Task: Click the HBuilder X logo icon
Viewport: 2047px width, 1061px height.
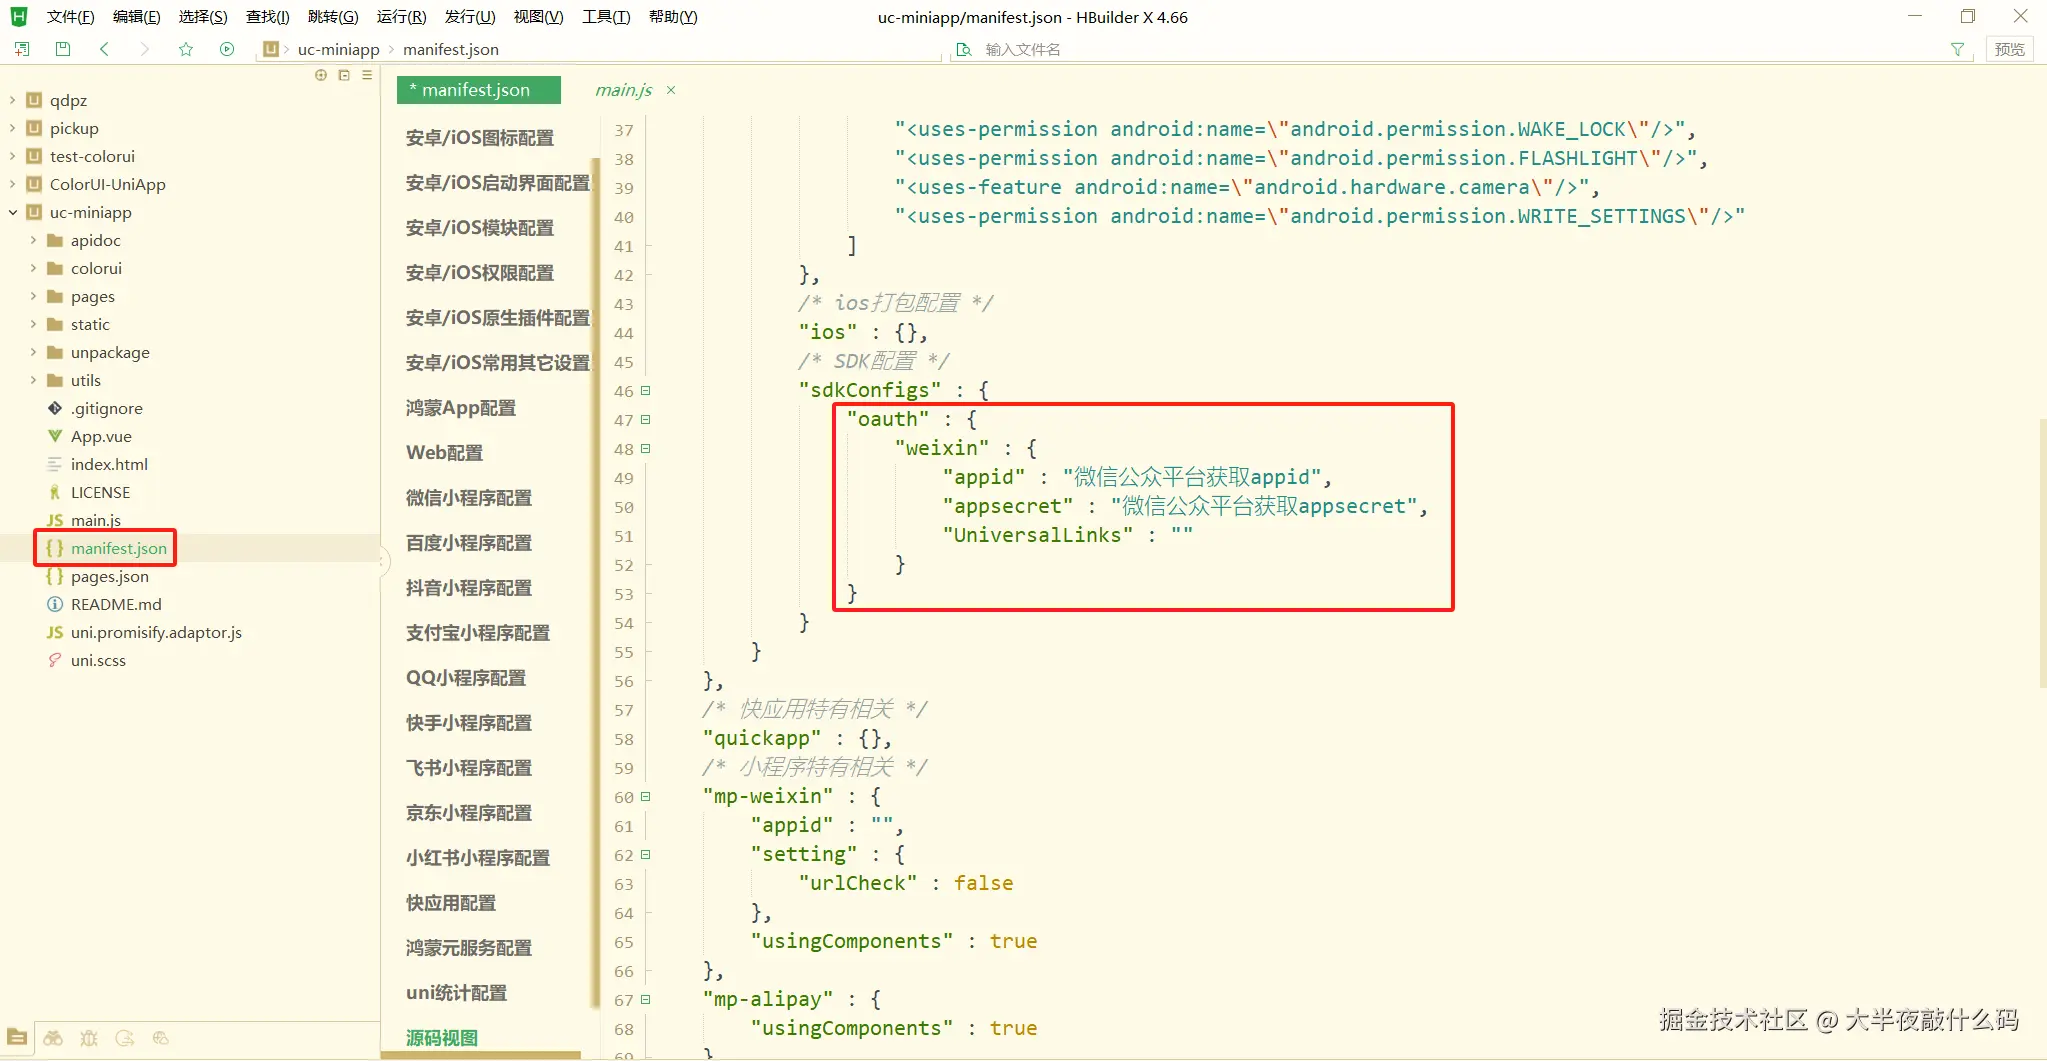Action: tap(19, 17)
